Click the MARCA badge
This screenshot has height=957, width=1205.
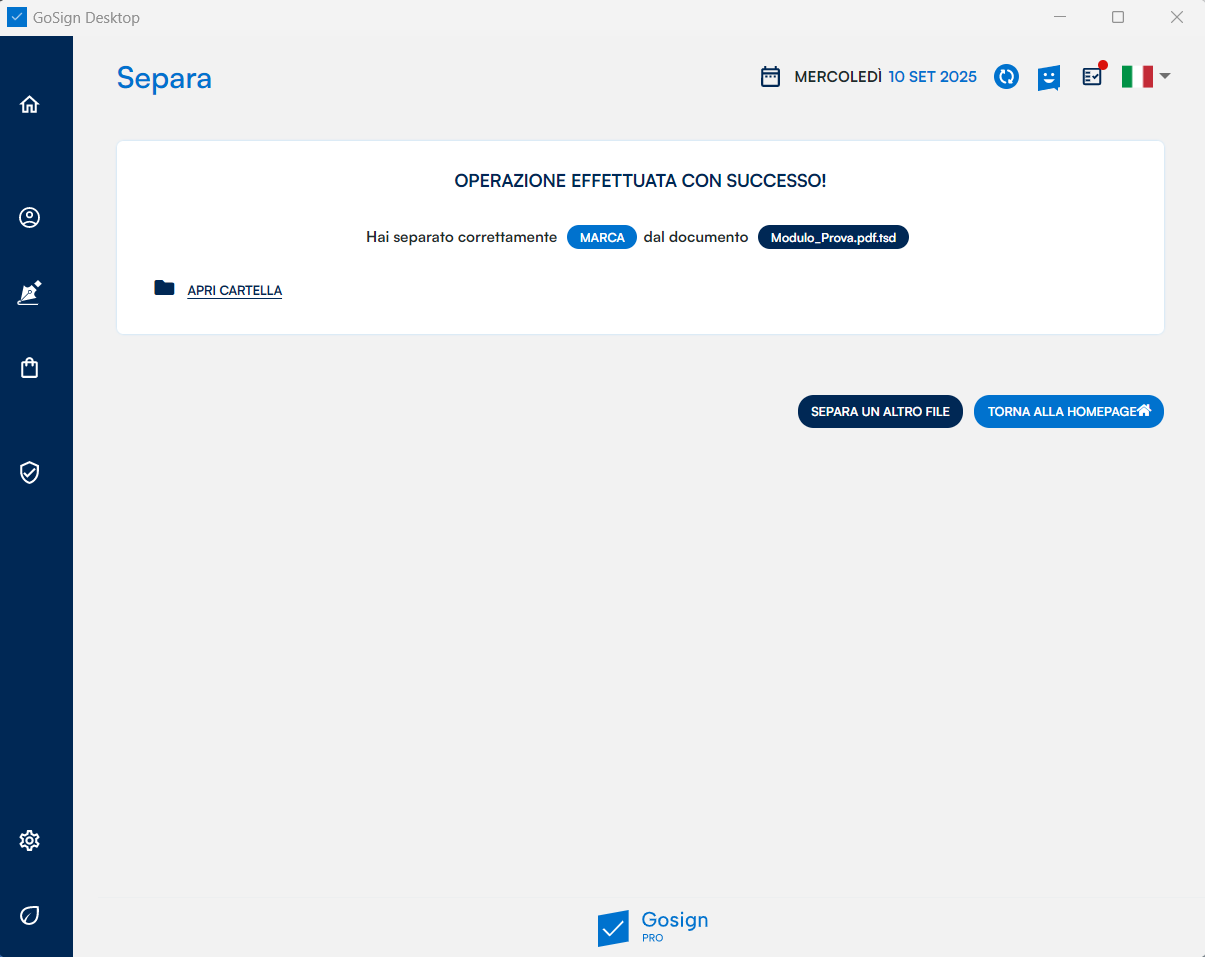pyautogui.click(x=602, y=238)
